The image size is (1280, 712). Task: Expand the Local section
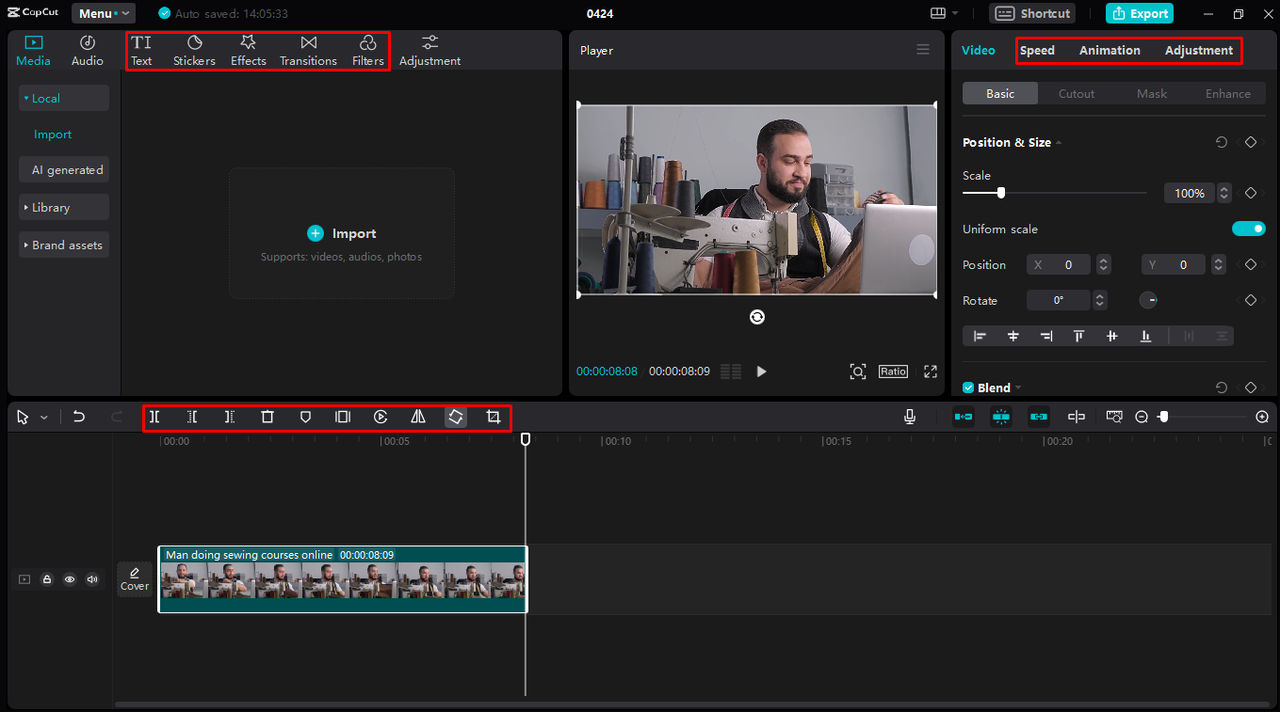(64, 98)
